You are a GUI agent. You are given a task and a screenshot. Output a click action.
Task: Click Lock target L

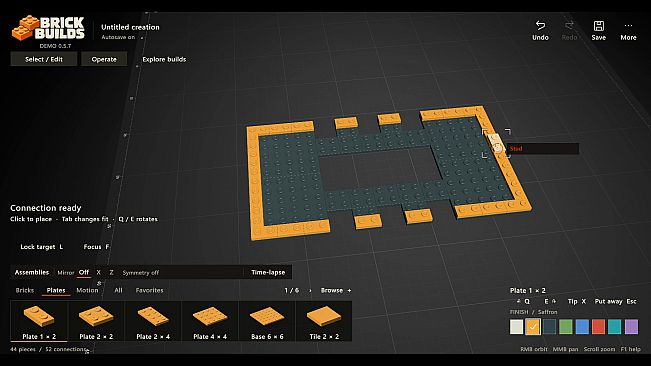42,246
